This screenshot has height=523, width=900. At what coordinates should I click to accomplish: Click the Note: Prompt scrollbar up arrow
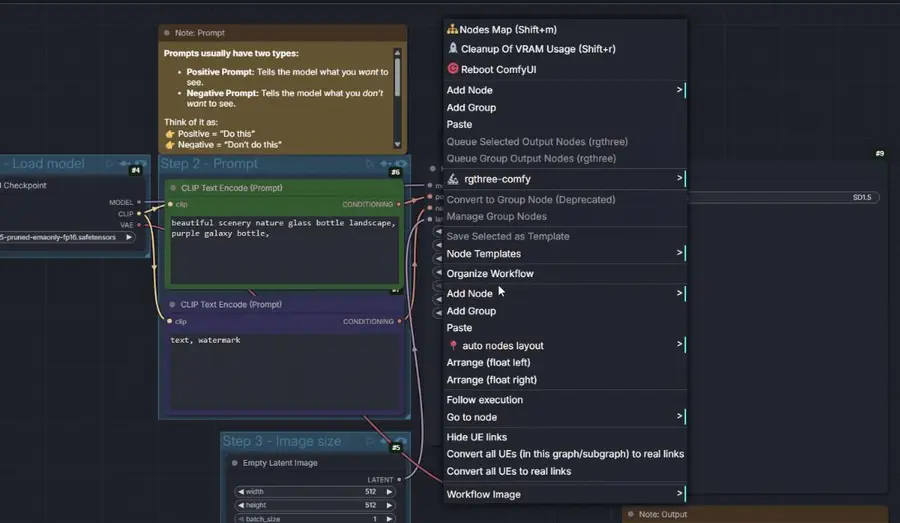(x=397, y=53)
